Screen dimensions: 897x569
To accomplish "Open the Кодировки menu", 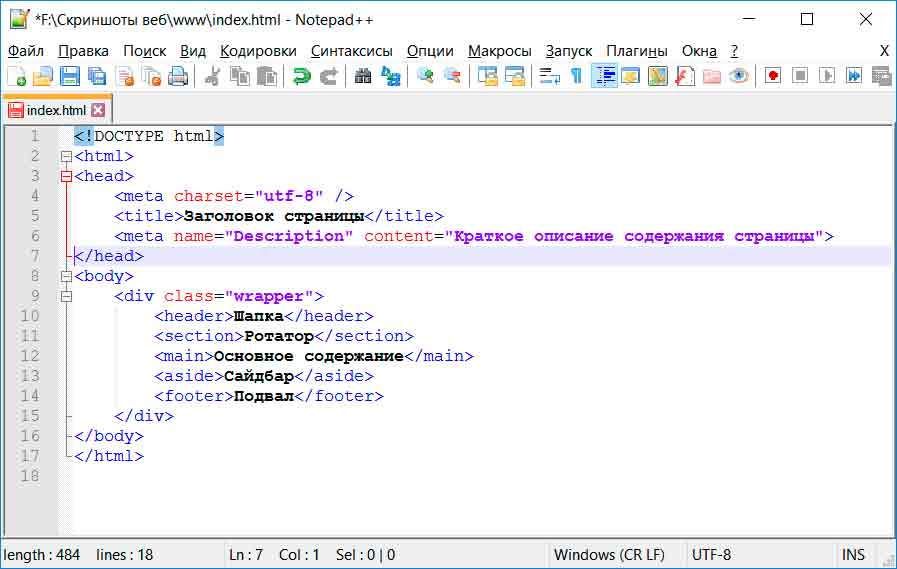I will 258,51.
